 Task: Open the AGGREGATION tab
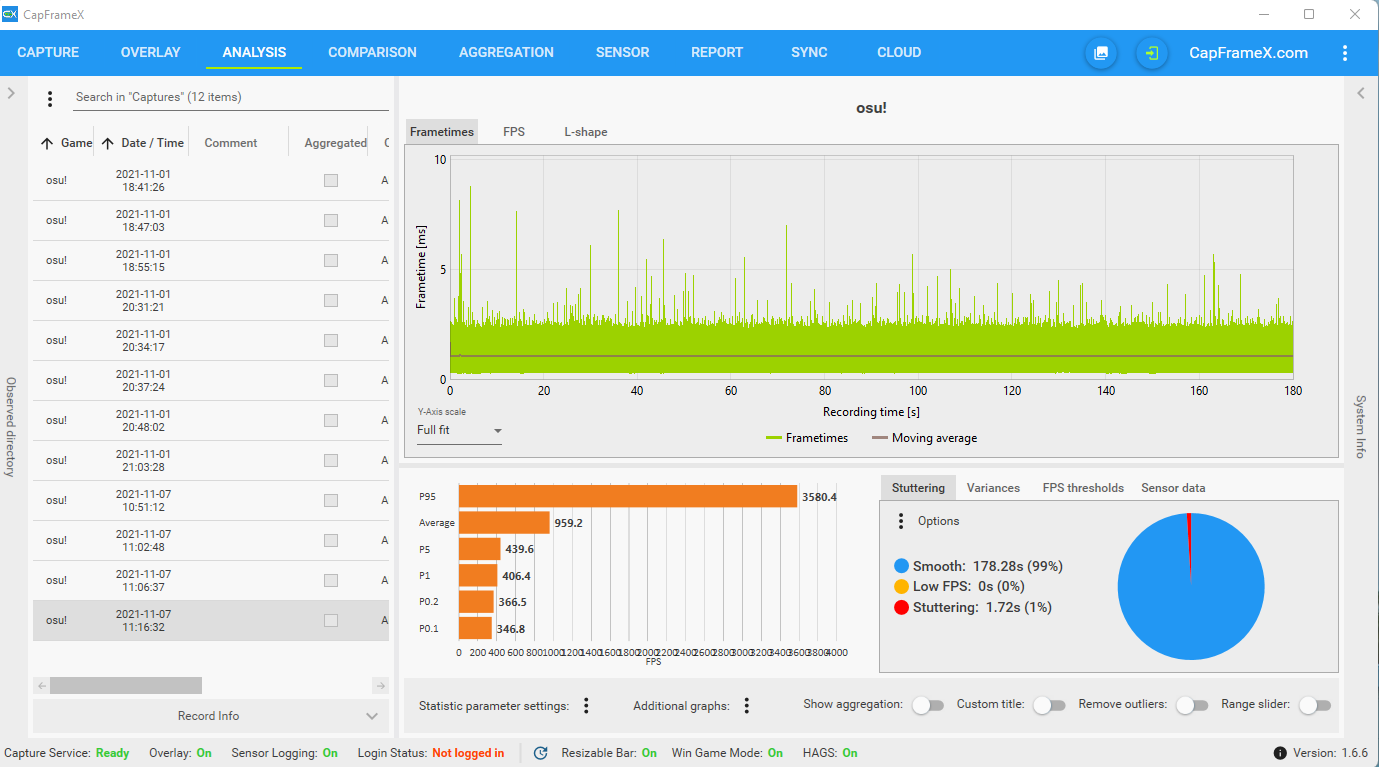(x=506, y=53)
